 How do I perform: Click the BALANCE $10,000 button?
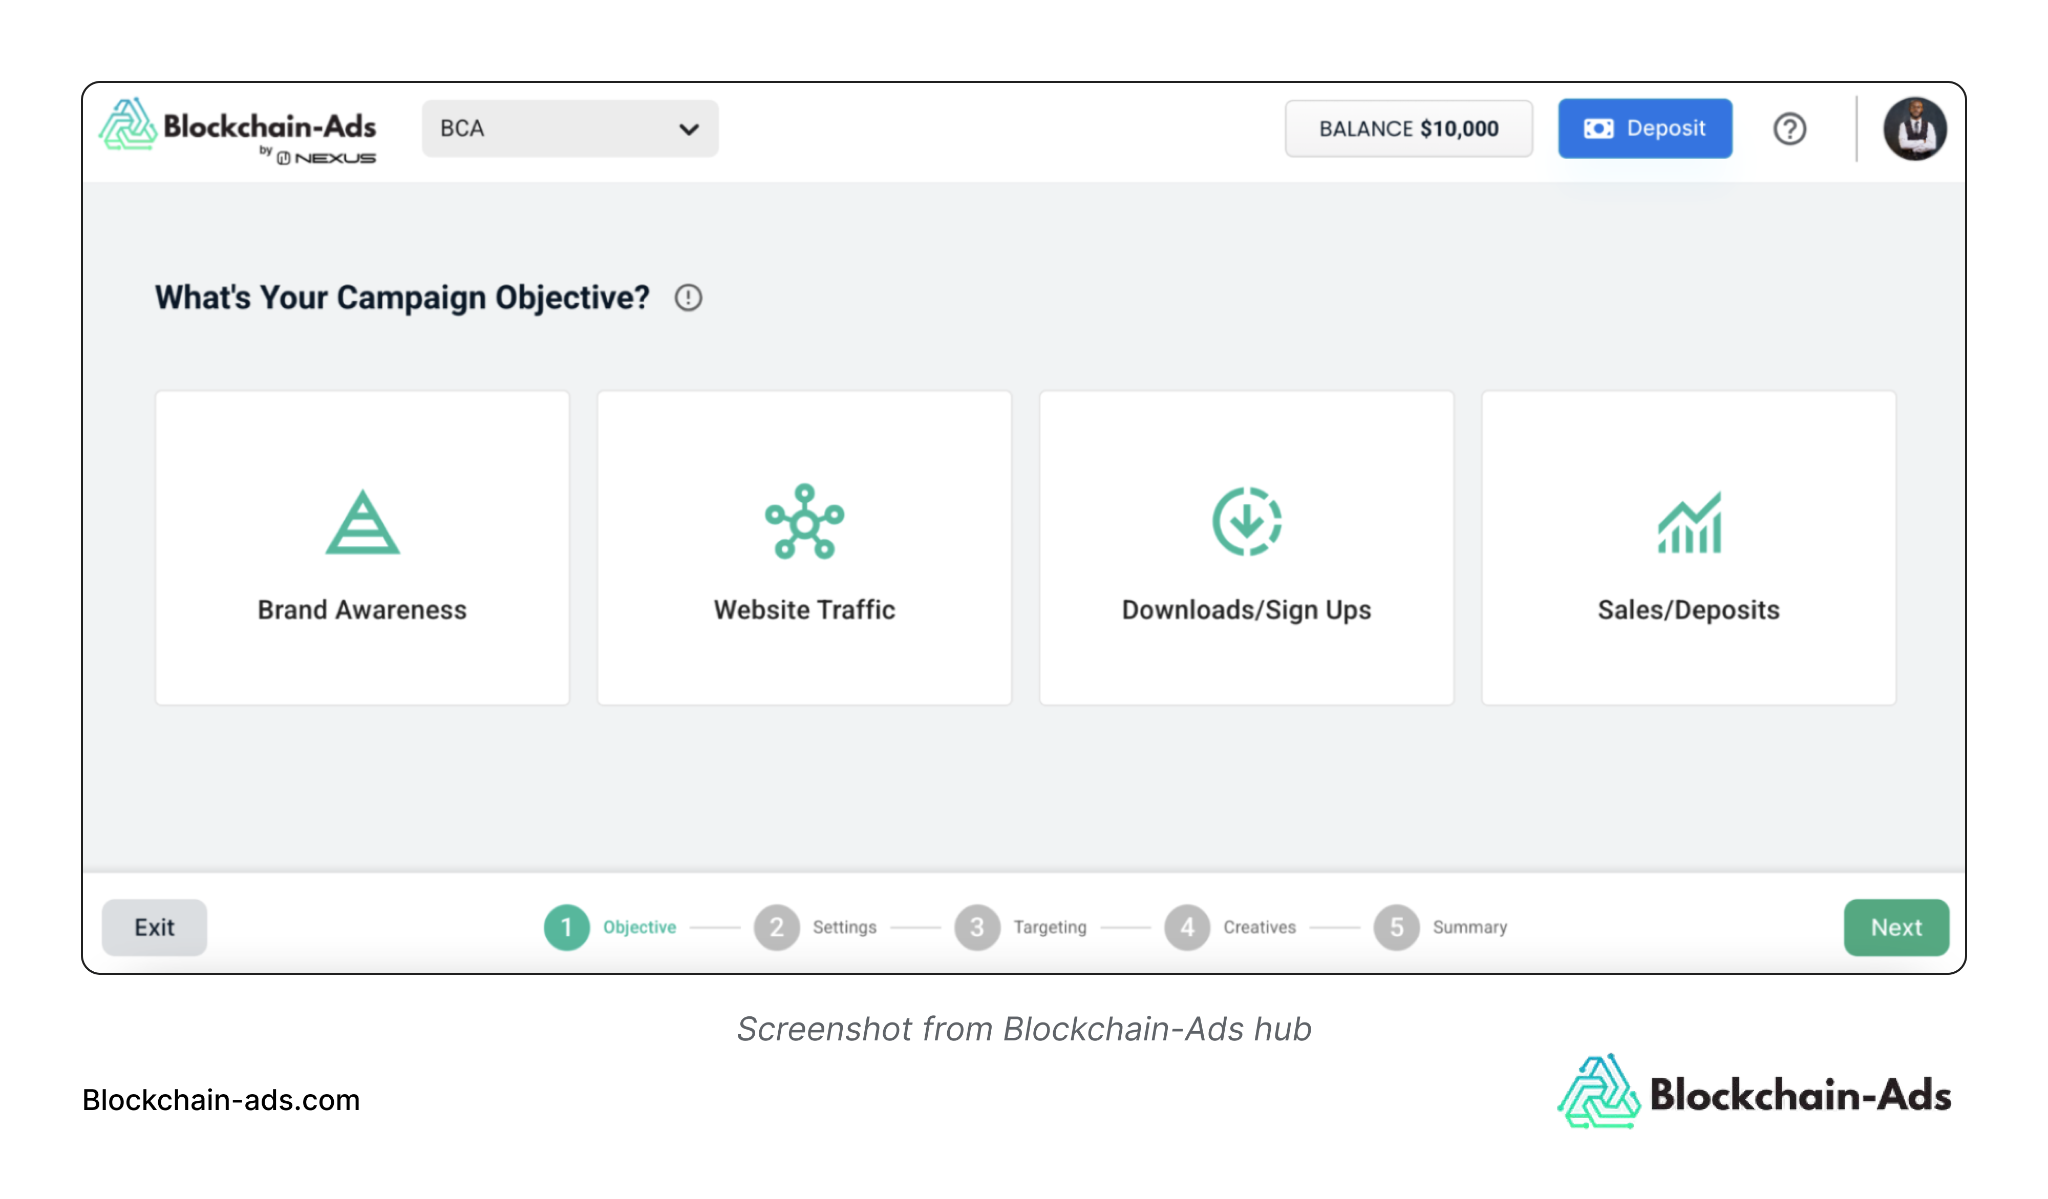(x=1408, y=129)
